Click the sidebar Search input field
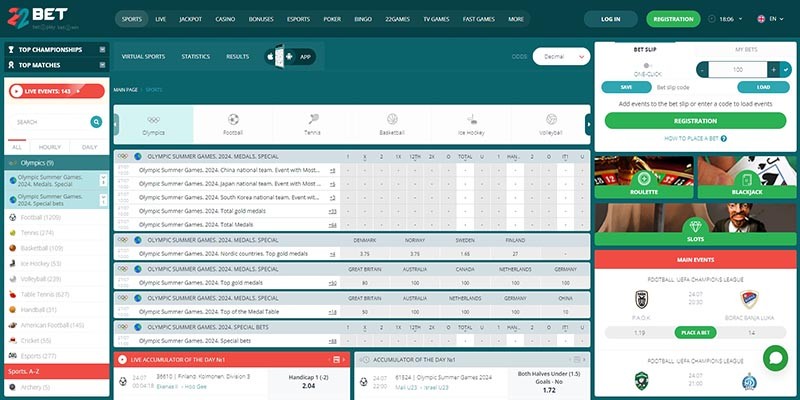The width and height of the screenshot is (800, 400). (x=51, y=122)
